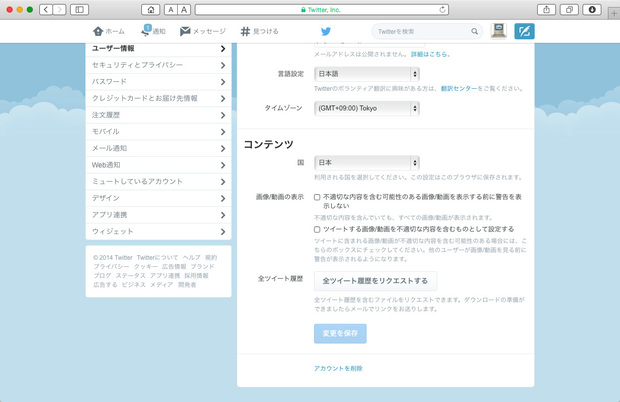Image resolution: width=620 pixels, height=402 pixels.
Task: Open the profile avatar menu
Action: (499, 32)
